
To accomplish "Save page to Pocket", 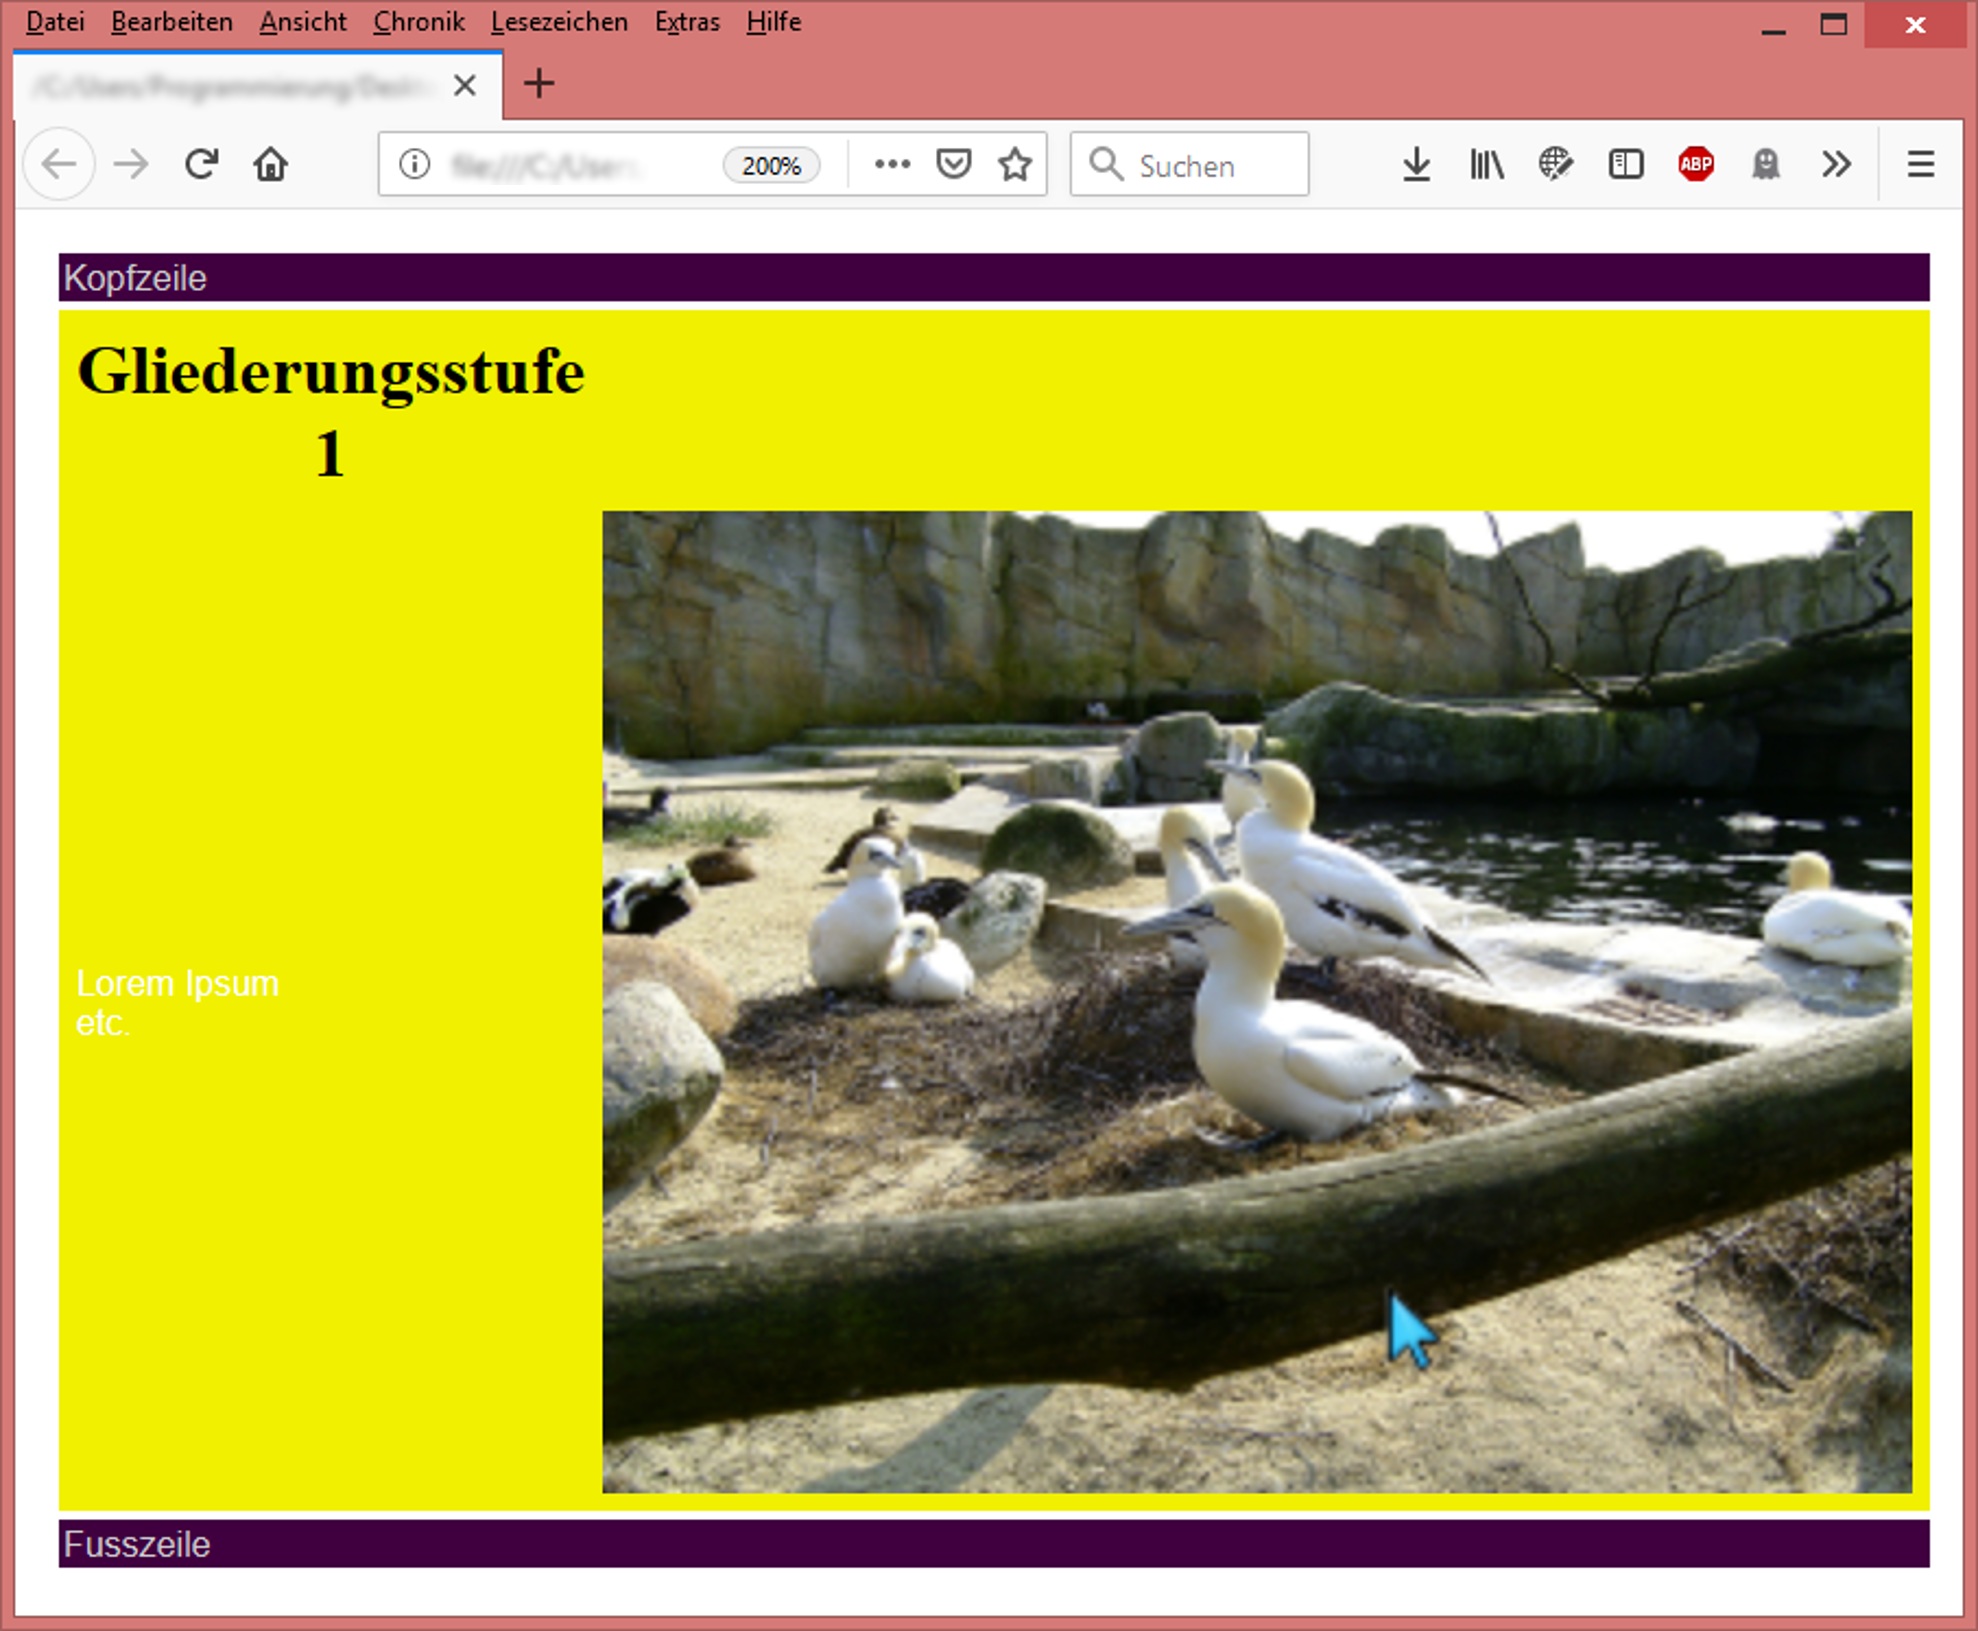I will tap(954, 164).
